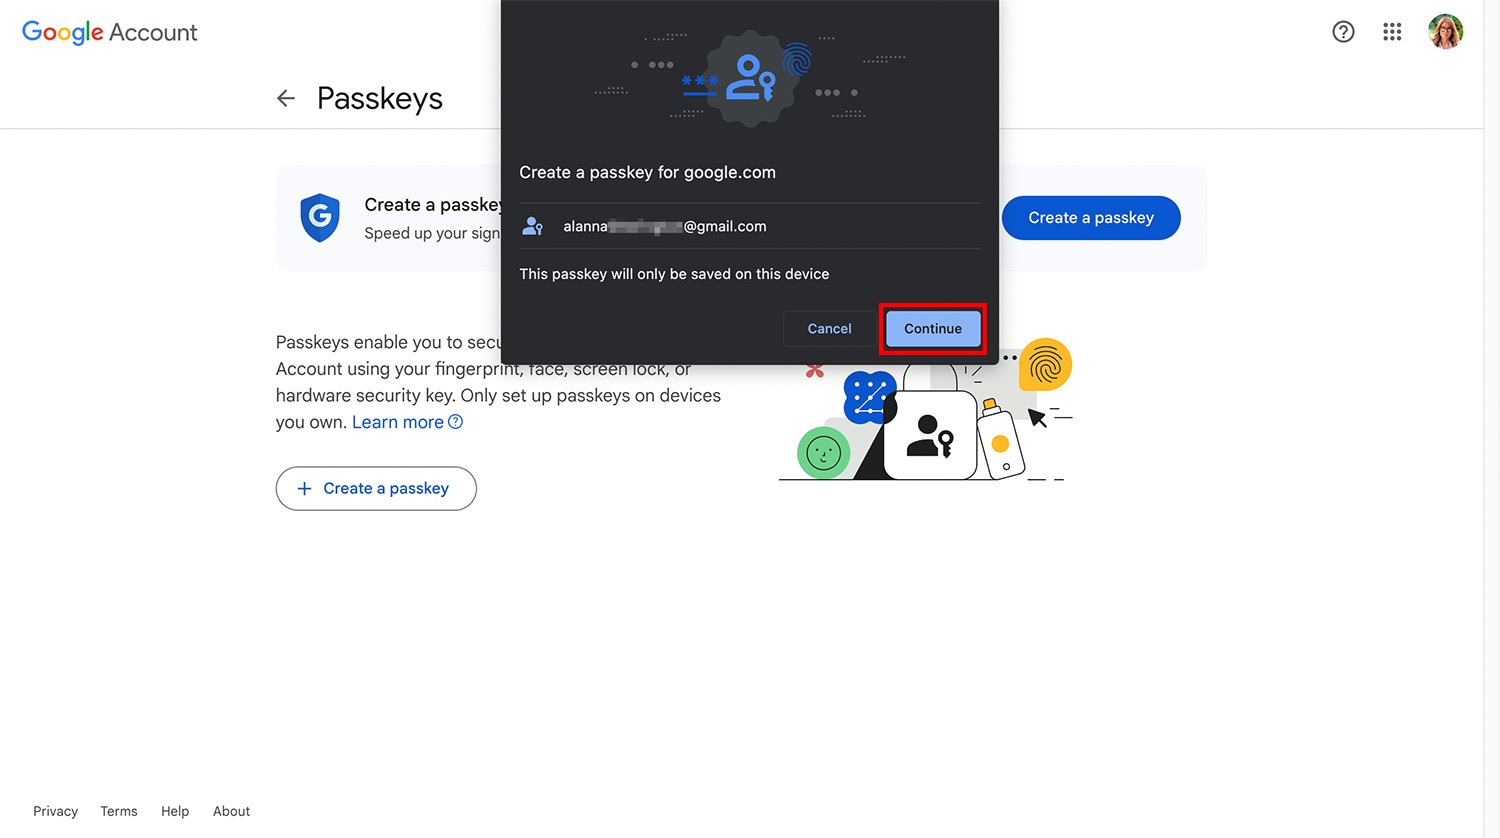Open the Help question mark icon
1500x838 pixels.
click(x=1343, y=32)
